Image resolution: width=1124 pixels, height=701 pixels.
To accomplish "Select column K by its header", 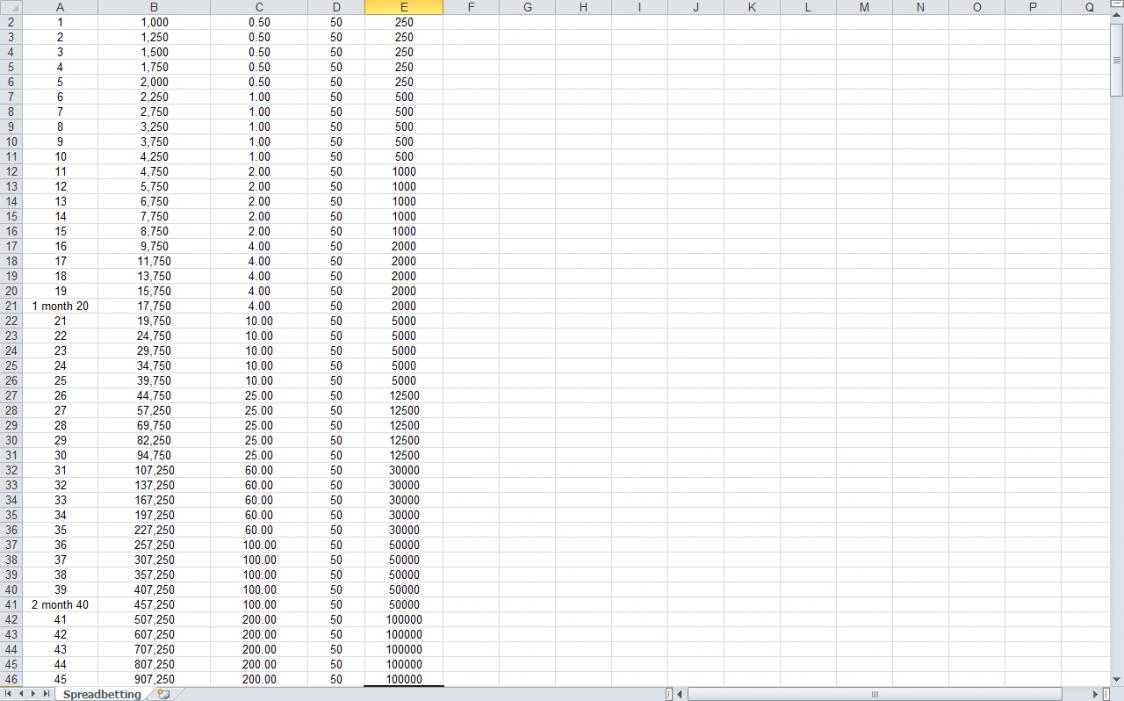I will (752, 7).
